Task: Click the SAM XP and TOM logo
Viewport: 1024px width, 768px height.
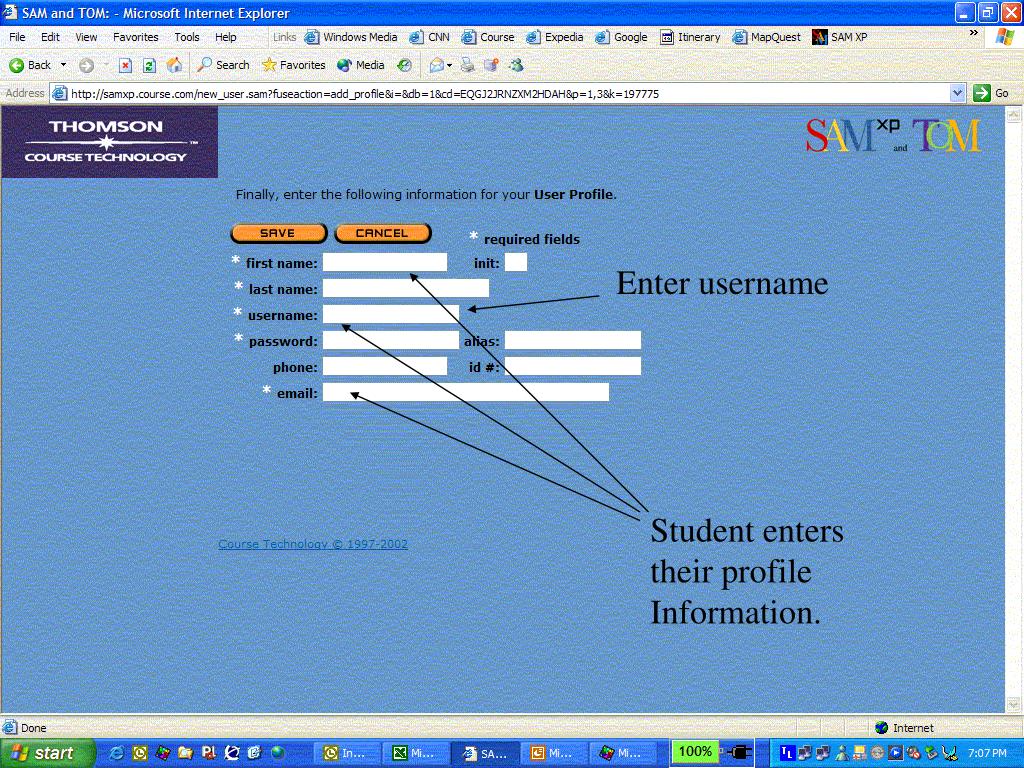Action: [x=893, y=136]
